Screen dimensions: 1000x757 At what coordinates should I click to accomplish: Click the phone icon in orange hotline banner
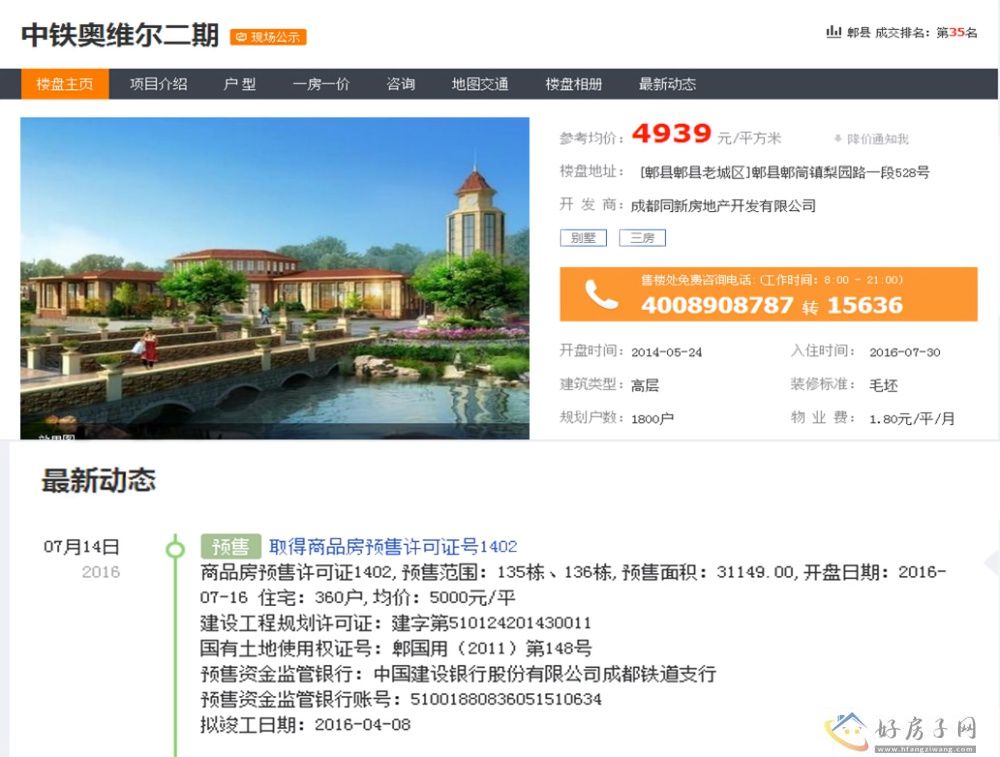(601, 294)
